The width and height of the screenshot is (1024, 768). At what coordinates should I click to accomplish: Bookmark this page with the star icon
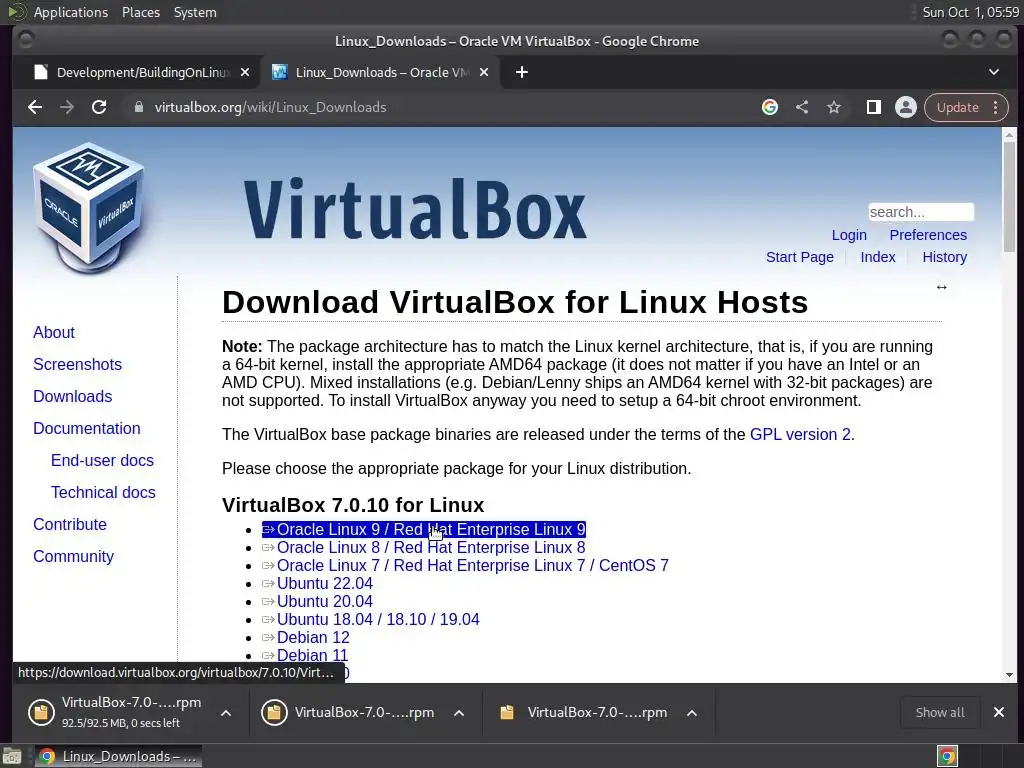834,107
